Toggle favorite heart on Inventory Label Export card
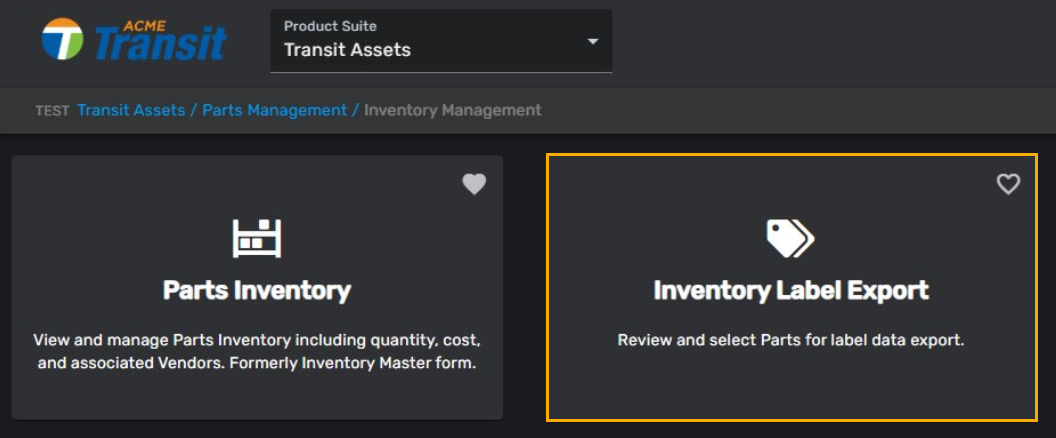 coord(1008,184)
